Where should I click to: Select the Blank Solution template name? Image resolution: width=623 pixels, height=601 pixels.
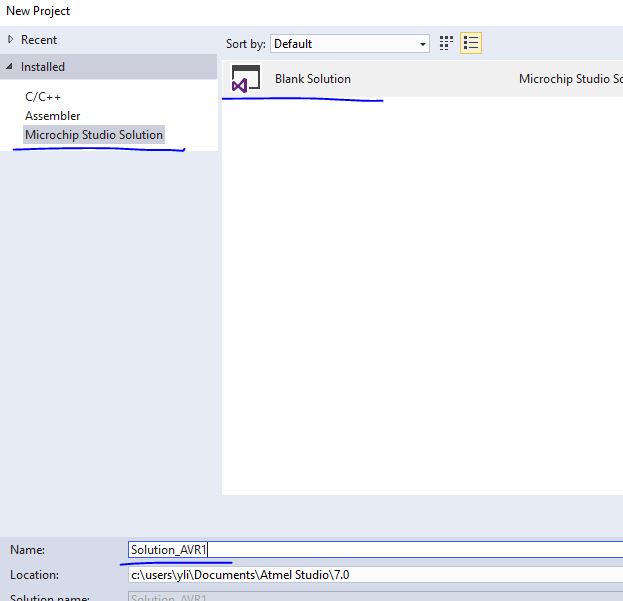click(313, 79)
